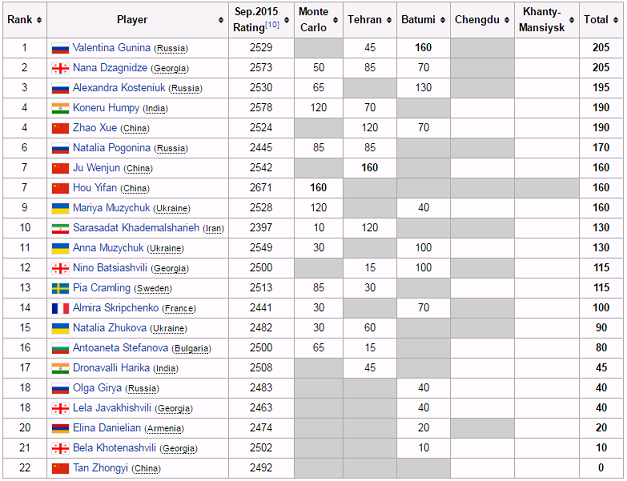Viewport: 627px width, 481px height.
Task: Open Tan Zhongyi player page
Action: 100,467
